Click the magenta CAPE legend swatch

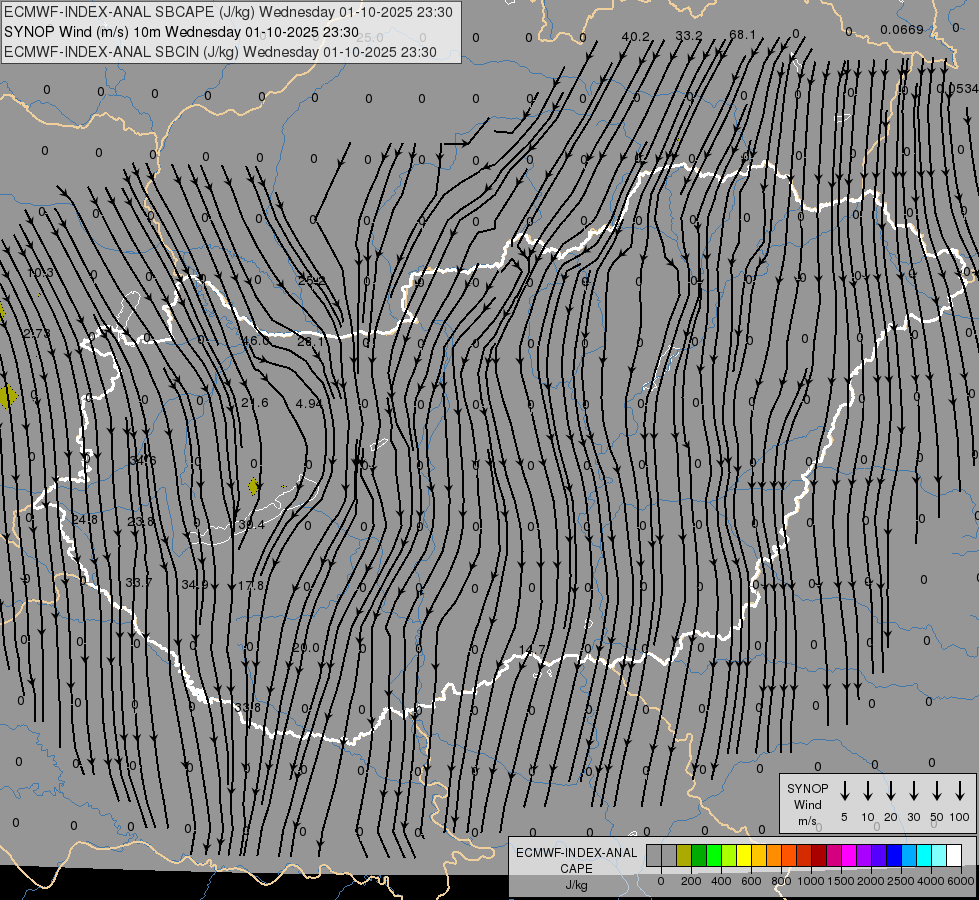pos(849,855)
